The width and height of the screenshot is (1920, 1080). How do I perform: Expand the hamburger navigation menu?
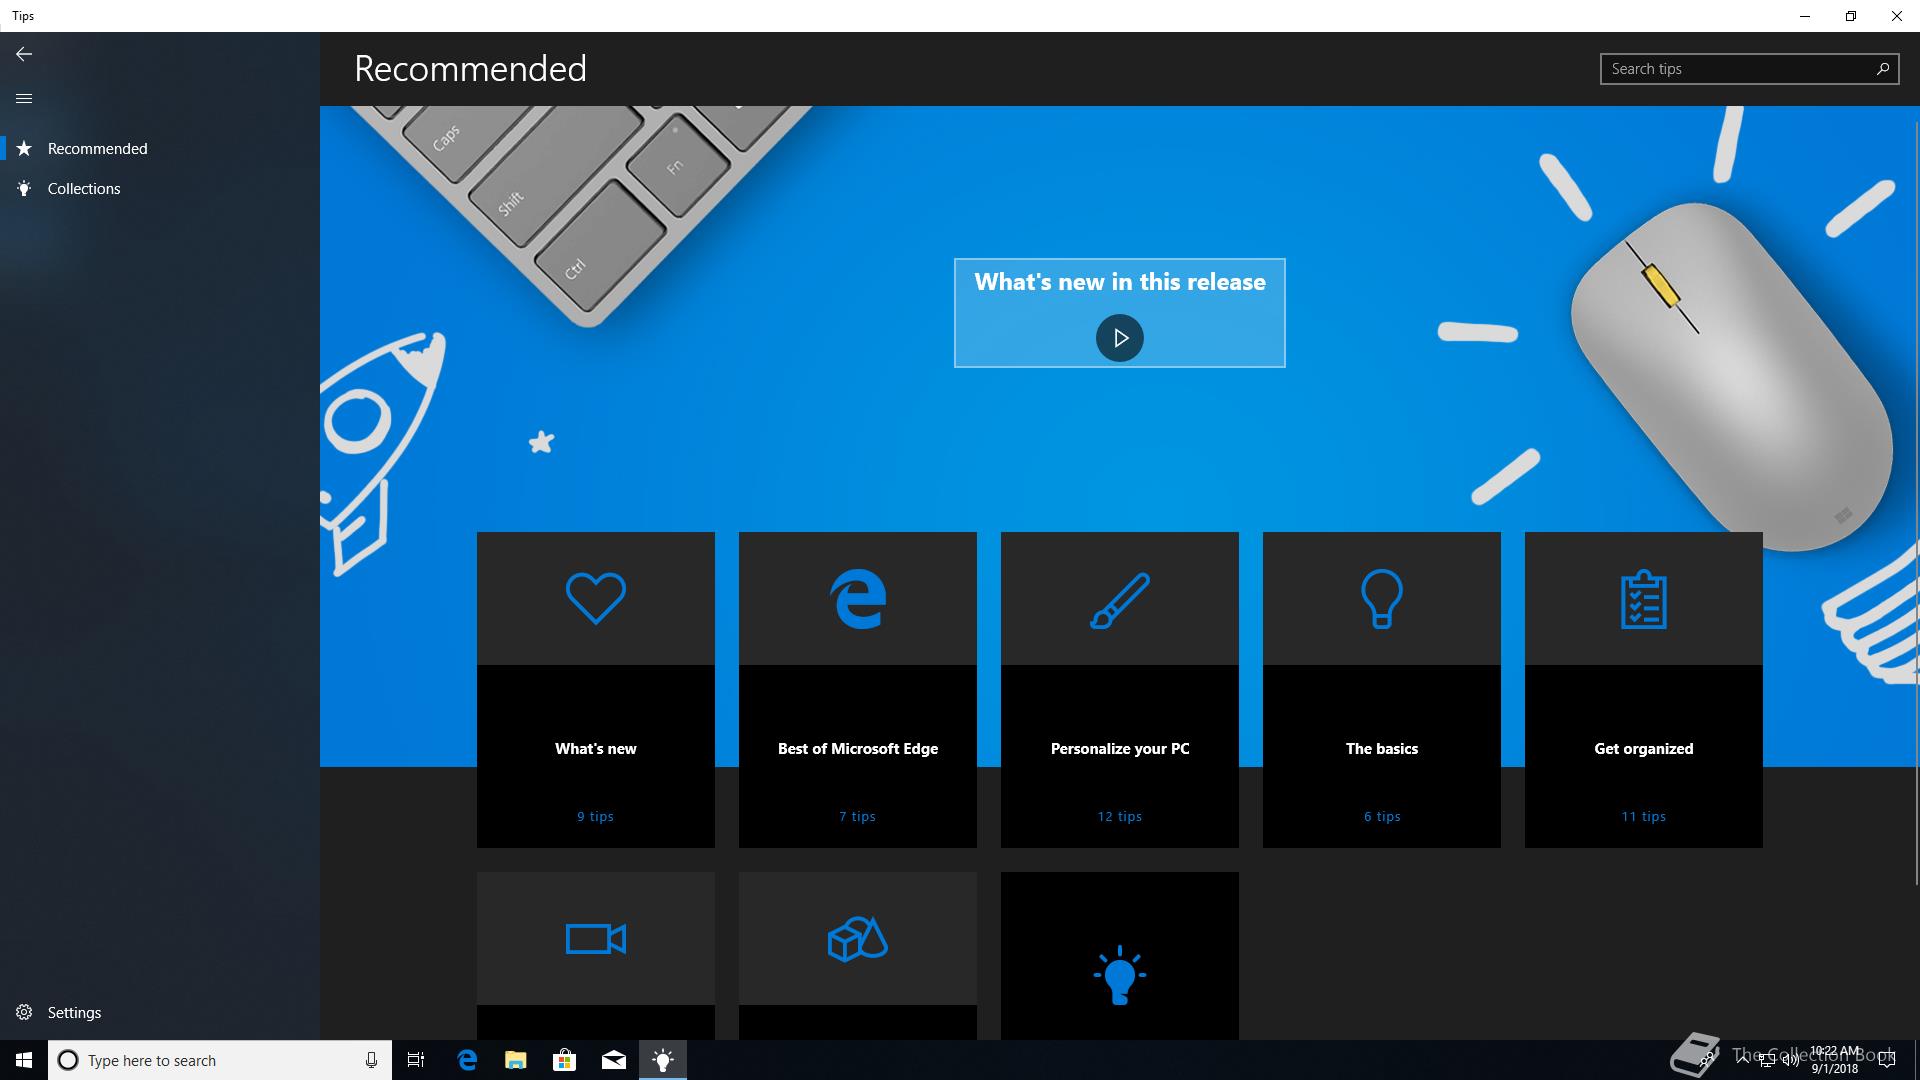[24, 98]
